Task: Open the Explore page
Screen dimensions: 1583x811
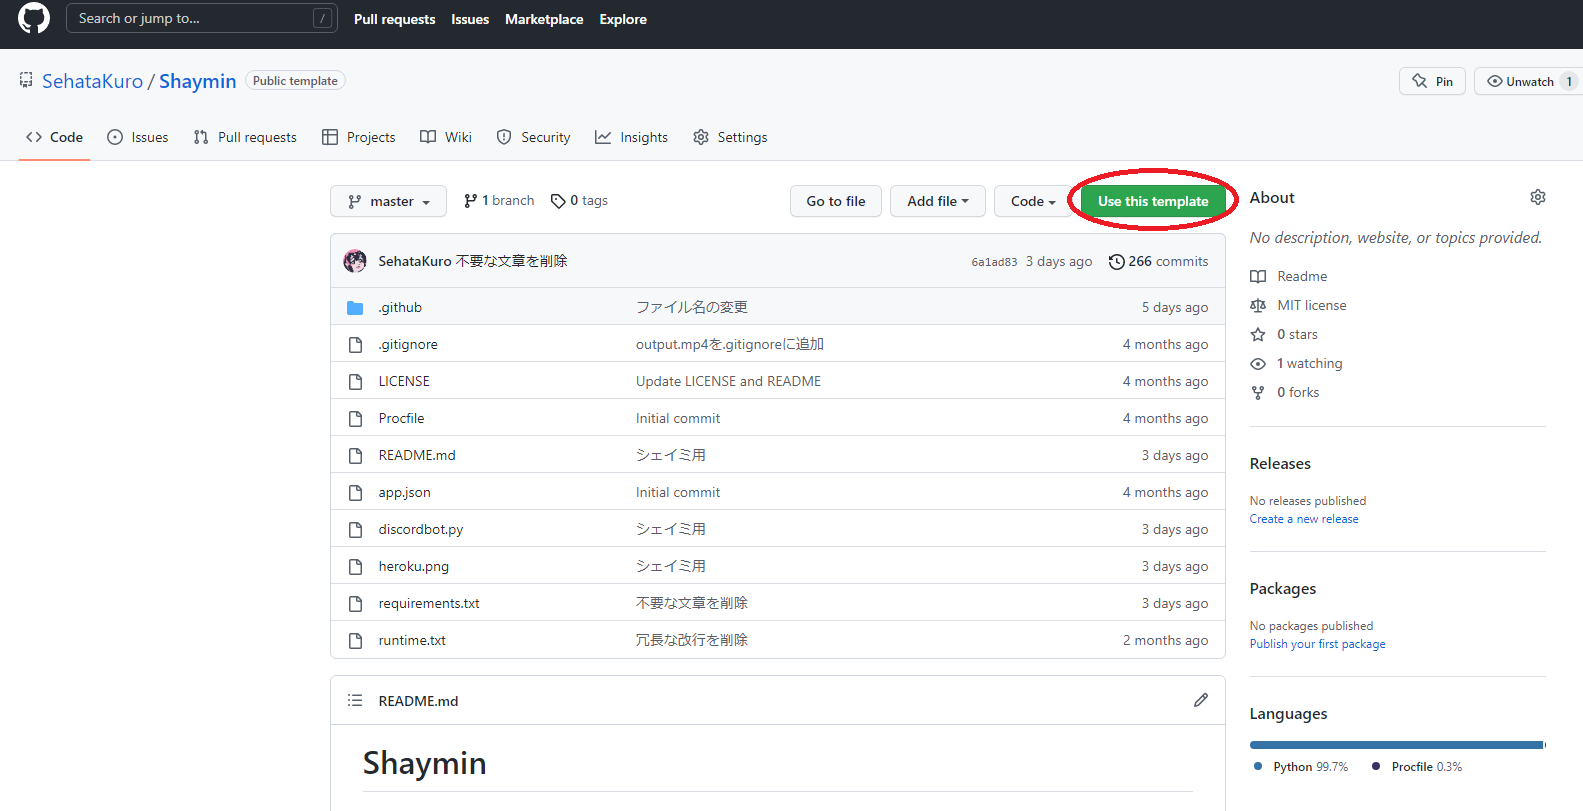Action: coord(623,19)
